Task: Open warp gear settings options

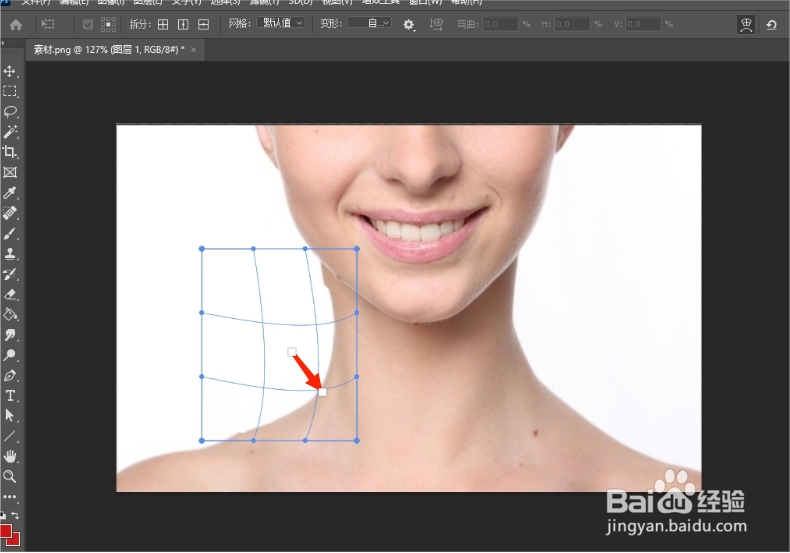Action: [409, 25]
